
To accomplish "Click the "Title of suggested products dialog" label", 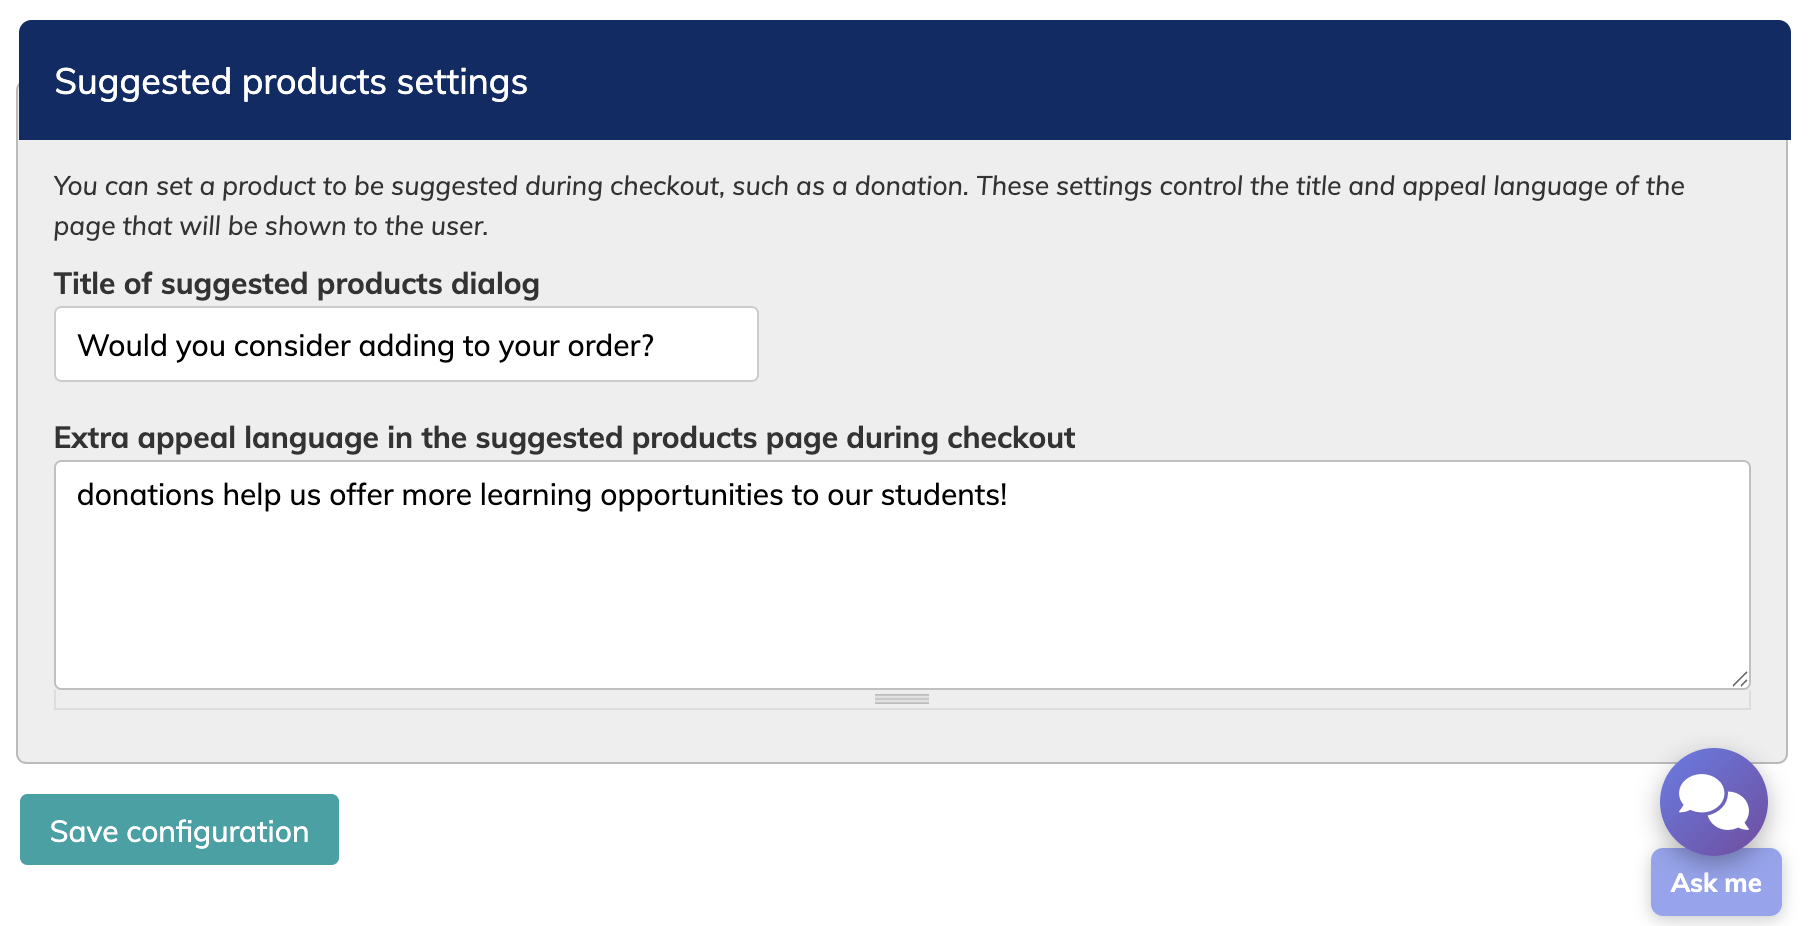I will tap(297, 284).
